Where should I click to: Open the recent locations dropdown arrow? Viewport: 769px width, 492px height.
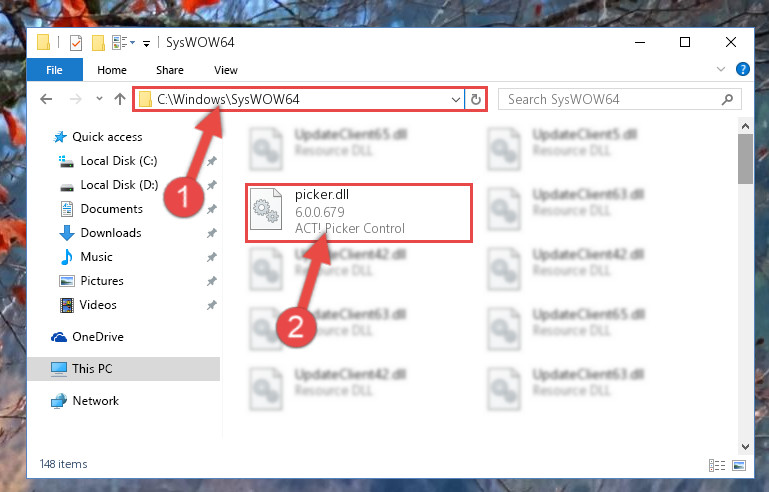pyautogui.click(x=99, y=99)
